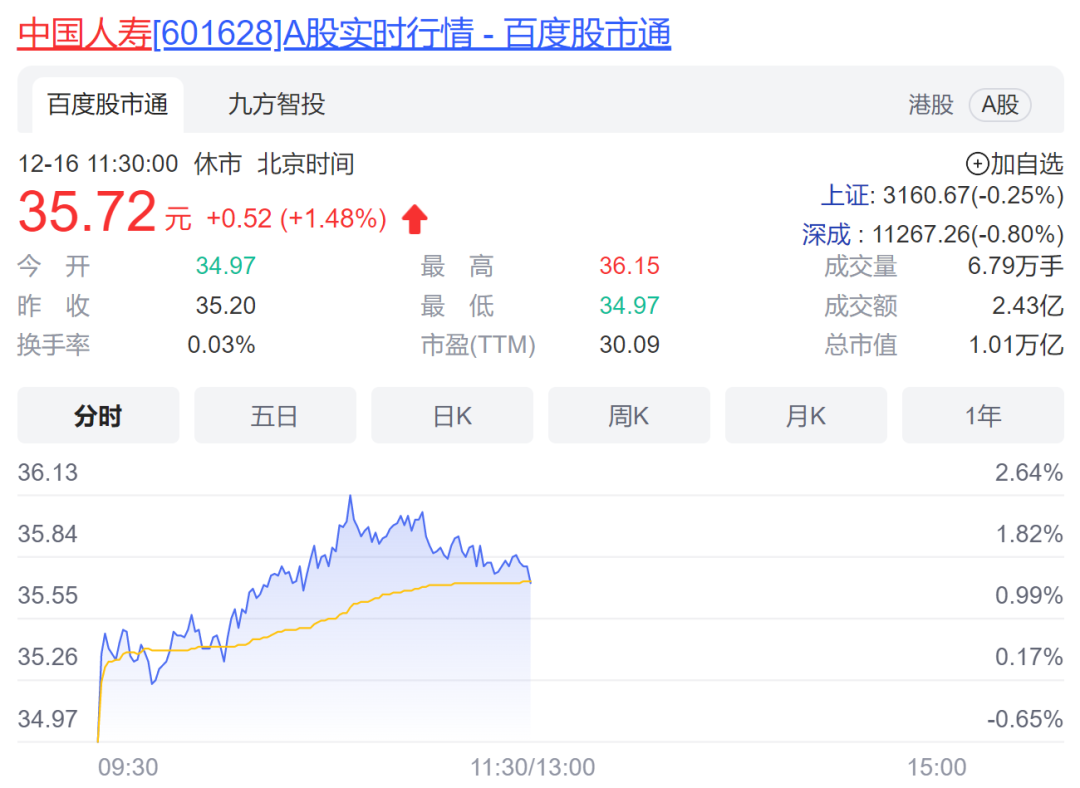Click the percent axis label 2.64%
Screen dimensions: 1080x788
[x=1029, y=473]
